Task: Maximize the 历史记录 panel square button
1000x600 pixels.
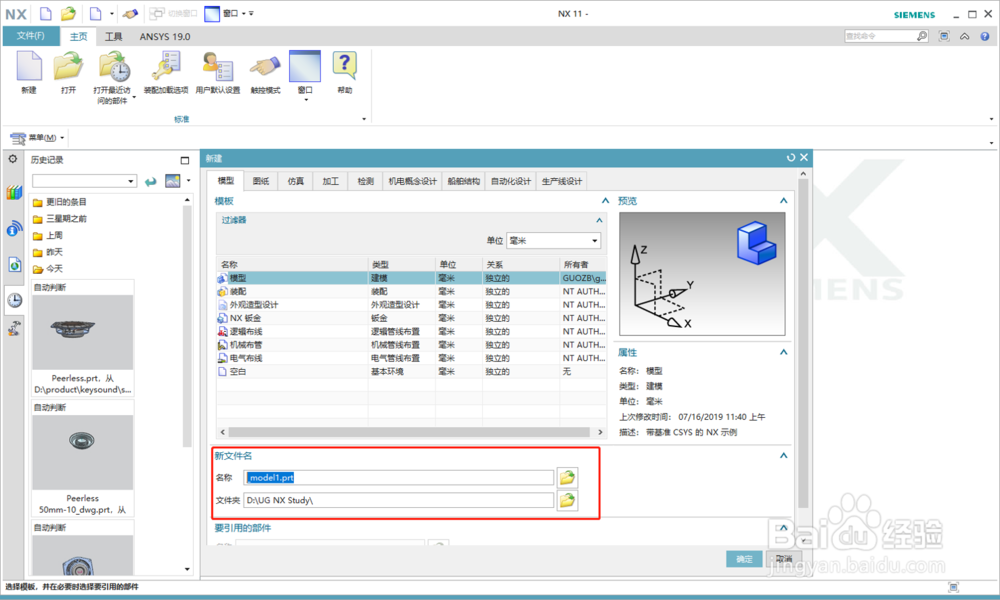Action: tap(185, 160)
